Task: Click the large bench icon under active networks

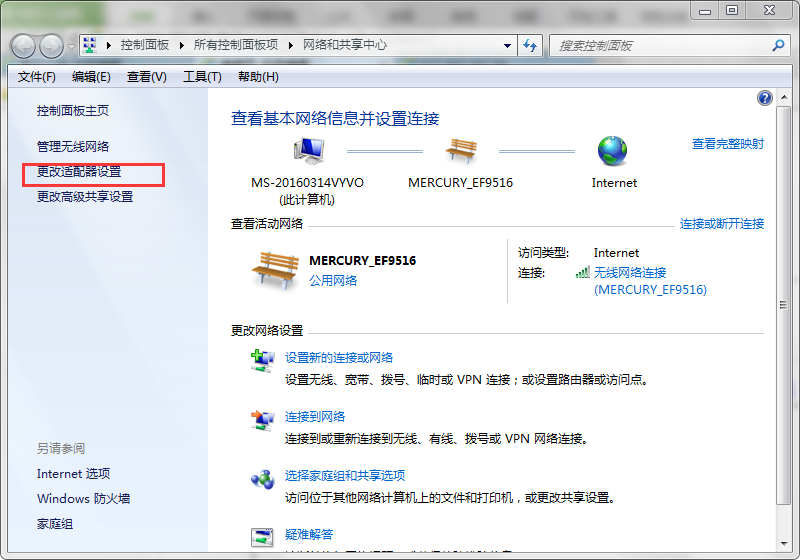Action: (272, 270)
